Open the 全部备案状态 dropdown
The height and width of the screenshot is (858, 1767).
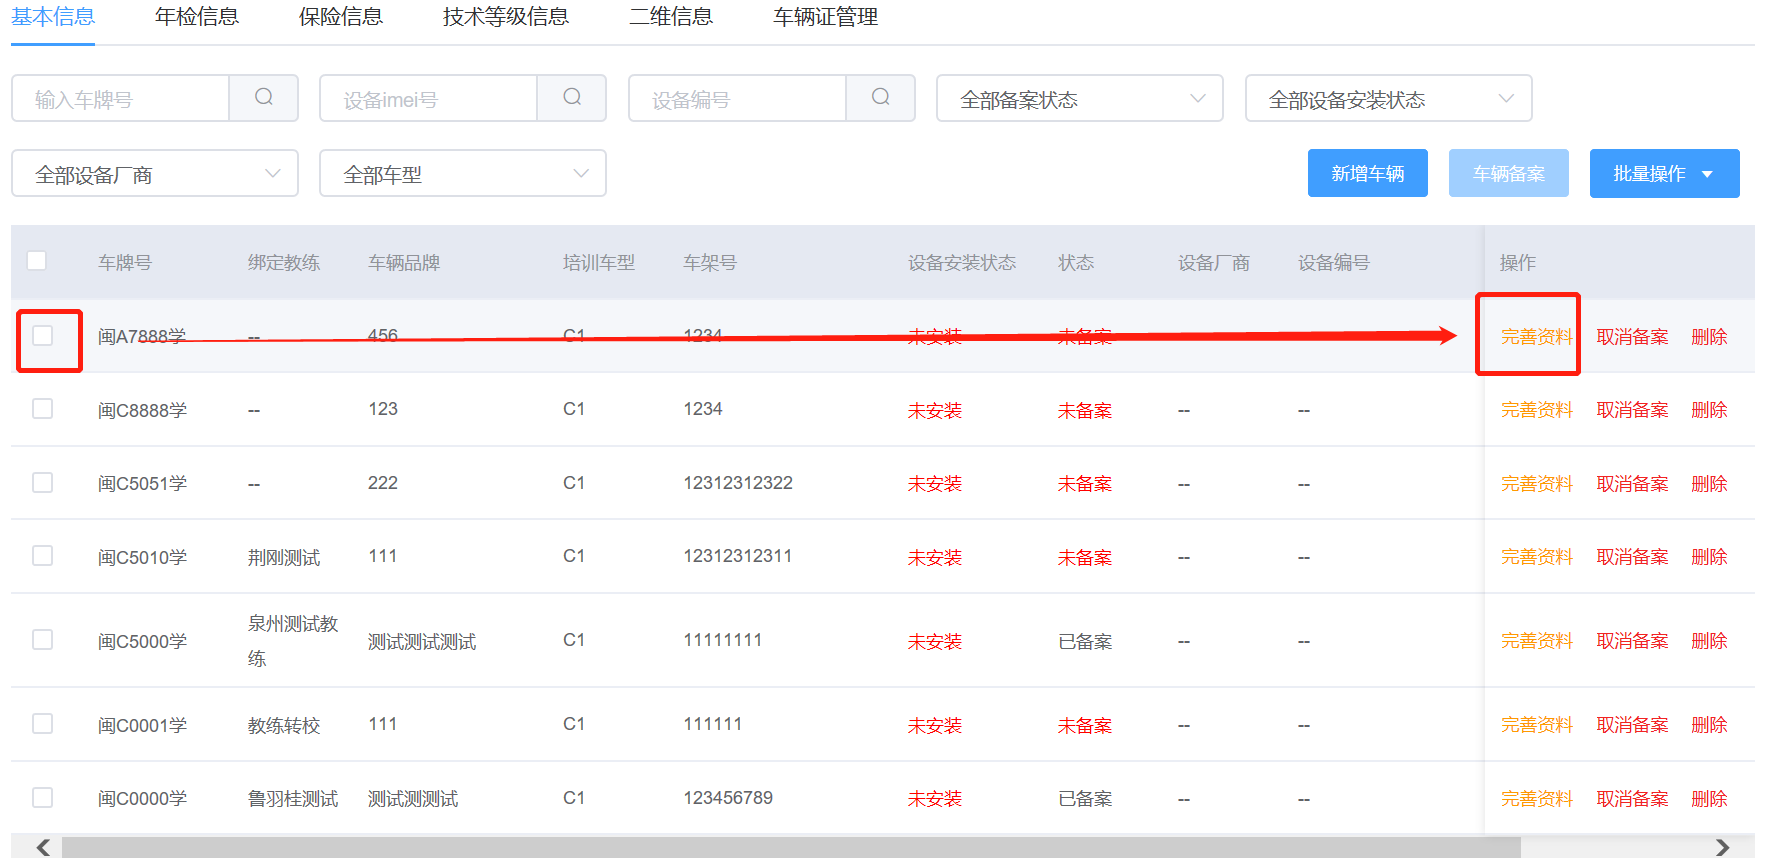1079,99
